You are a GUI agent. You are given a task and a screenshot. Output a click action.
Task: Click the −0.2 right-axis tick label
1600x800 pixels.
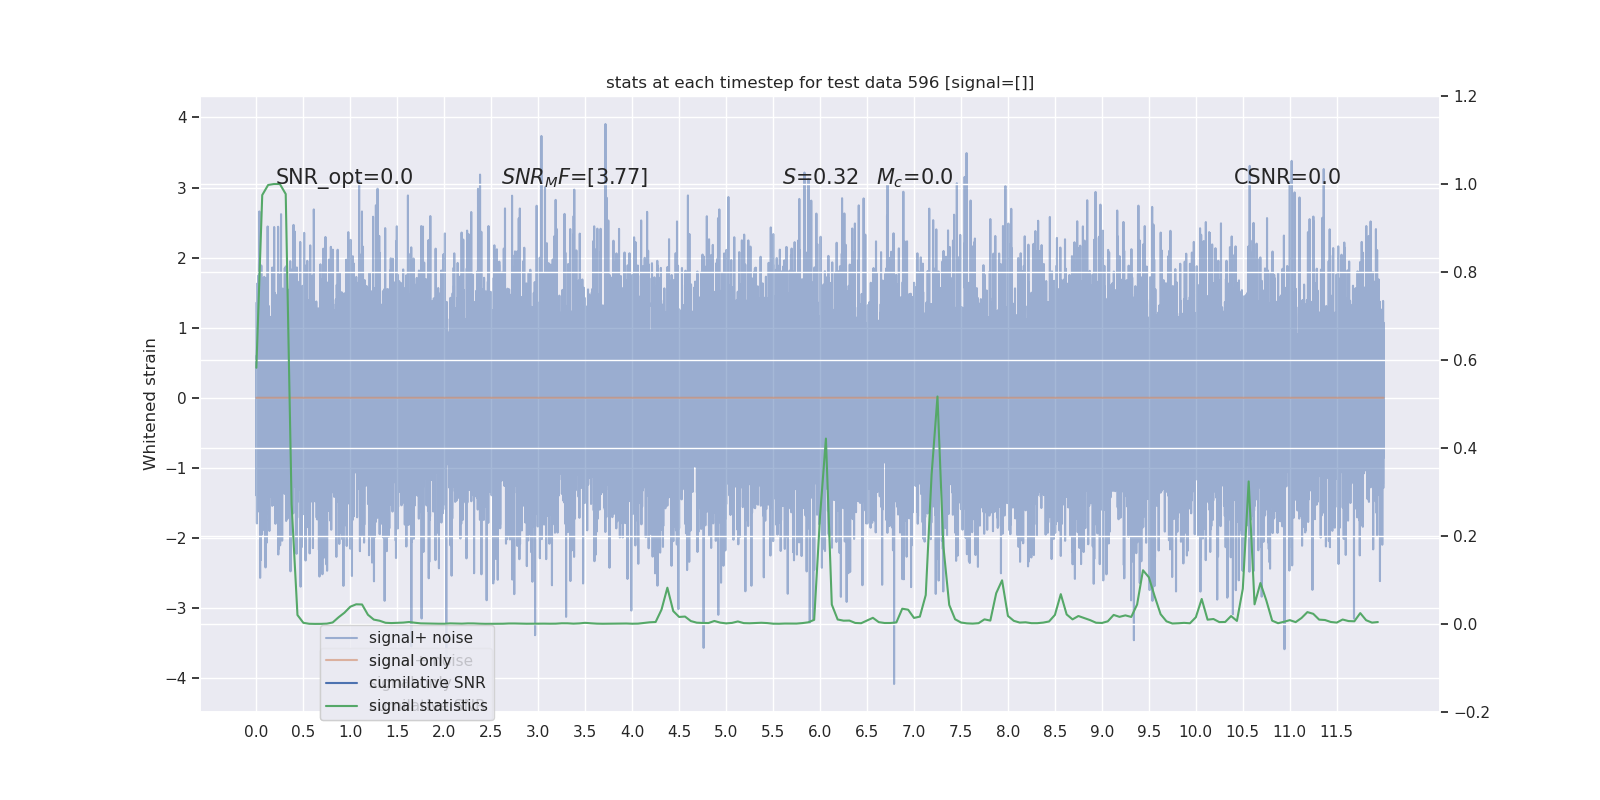coord(1471,713)
